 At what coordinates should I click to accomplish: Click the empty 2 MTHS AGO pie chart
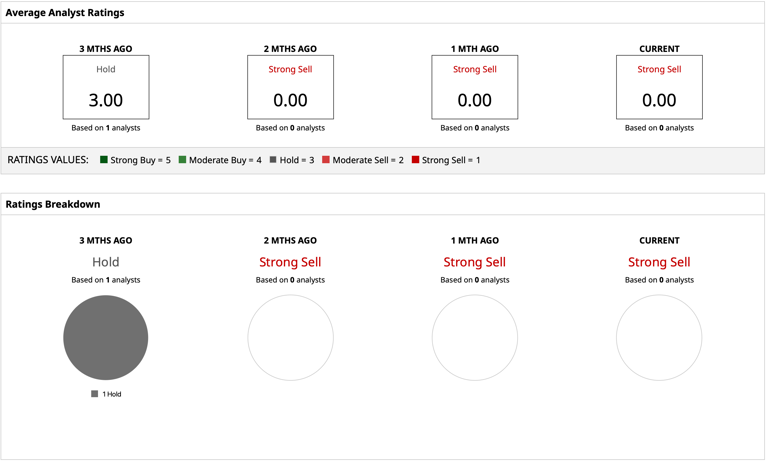click(290, 338)
